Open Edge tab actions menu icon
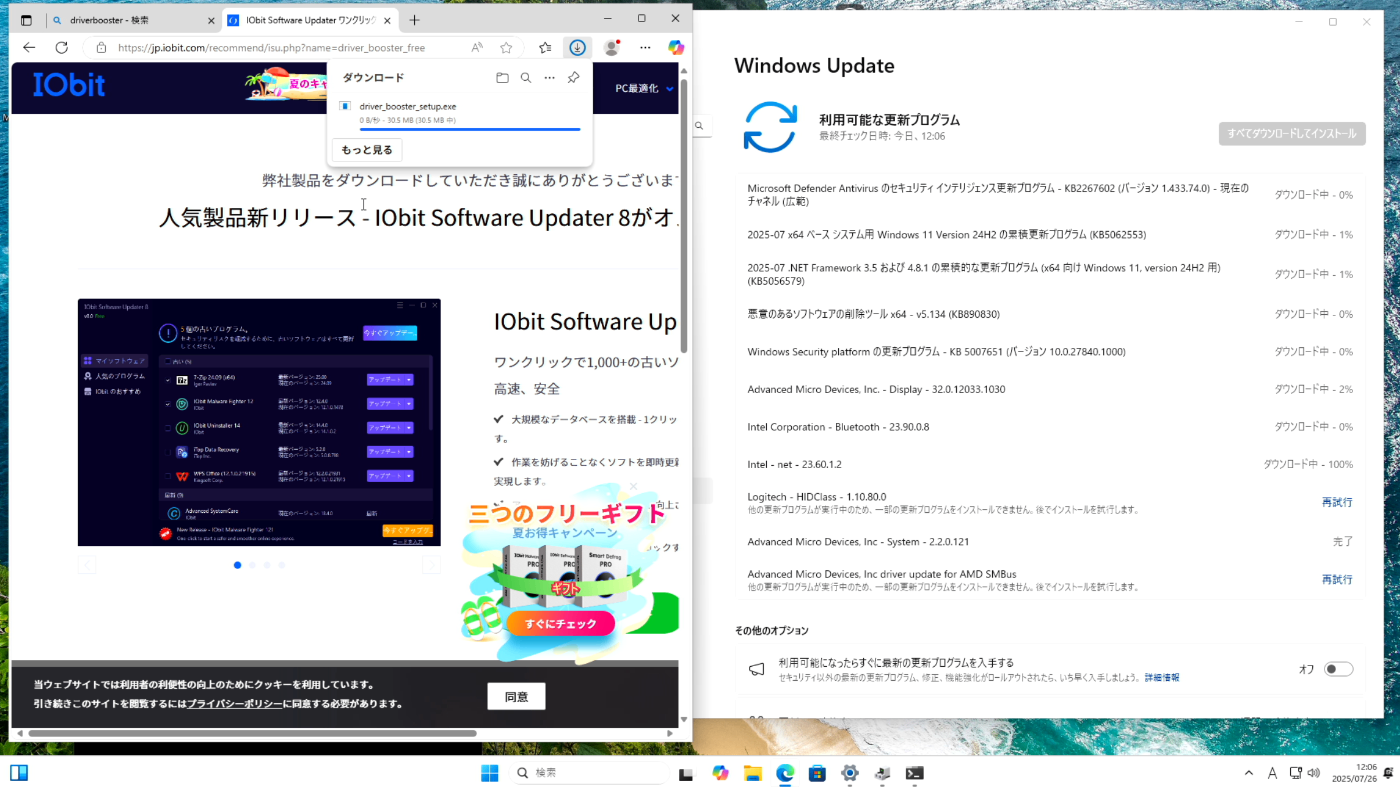Viewport: 1400px width, 787px height. [26, 20]
